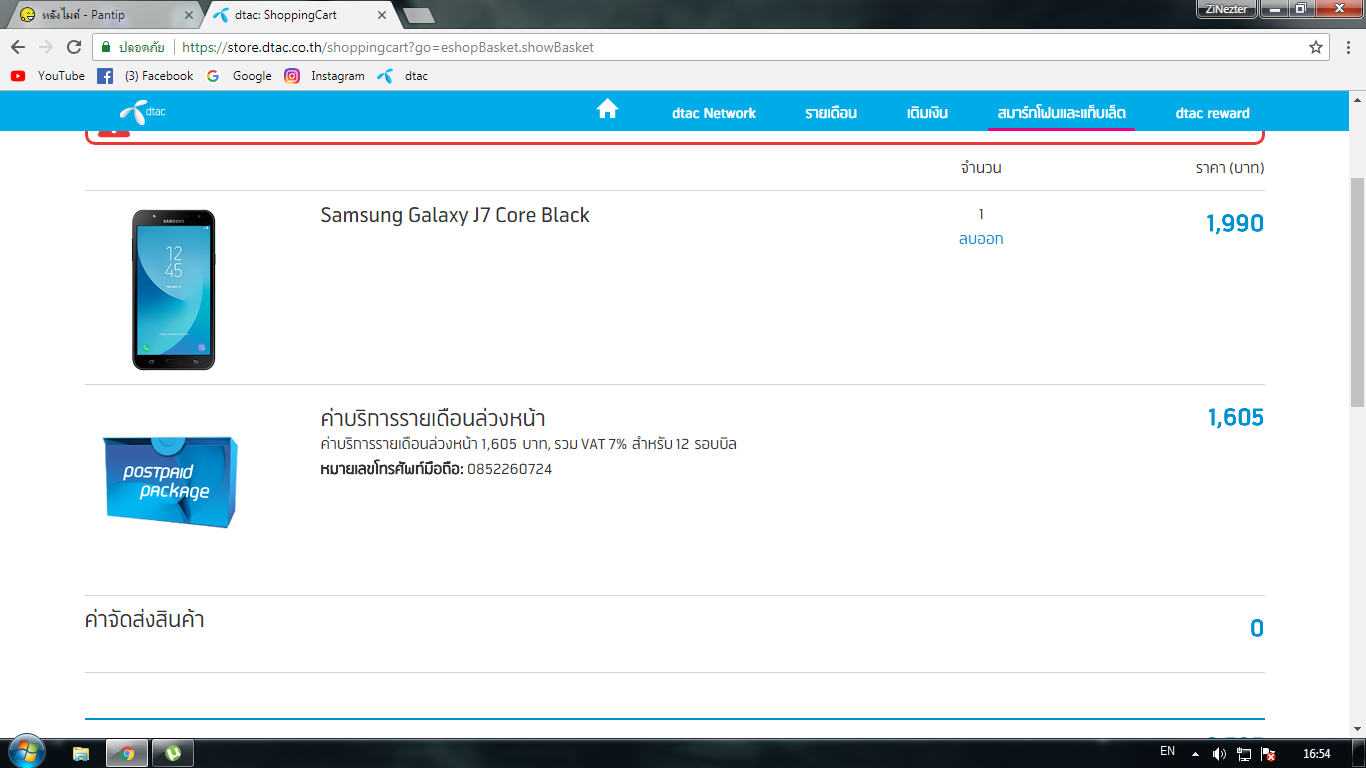Click the scrollbar down arrow
This screenshot has width=1366, height=768.
pyautogui.click(x=1357, y=729)
